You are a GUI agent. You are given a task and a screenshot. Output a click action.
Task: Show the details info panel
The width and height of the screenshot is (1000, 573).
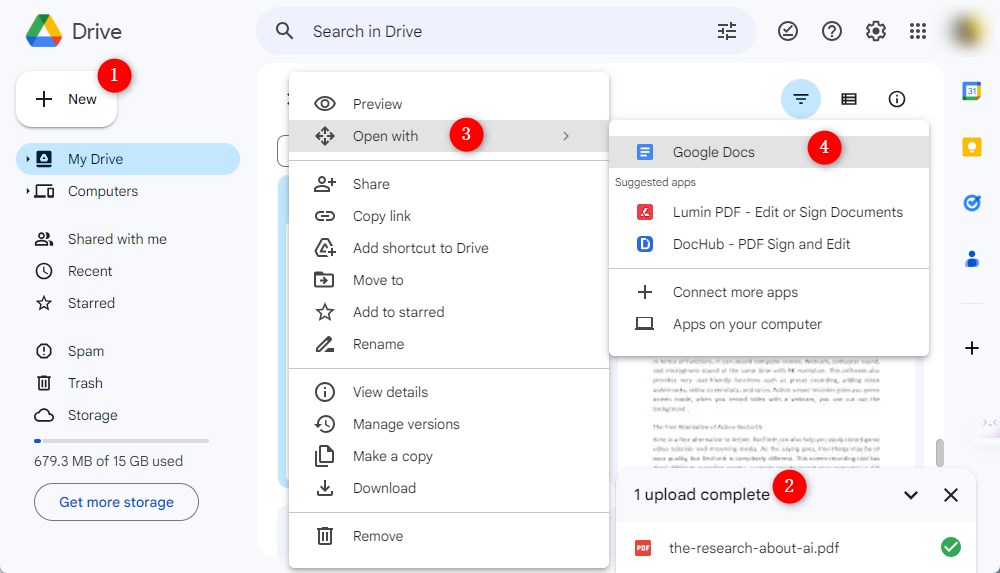[x=897, y=99]
